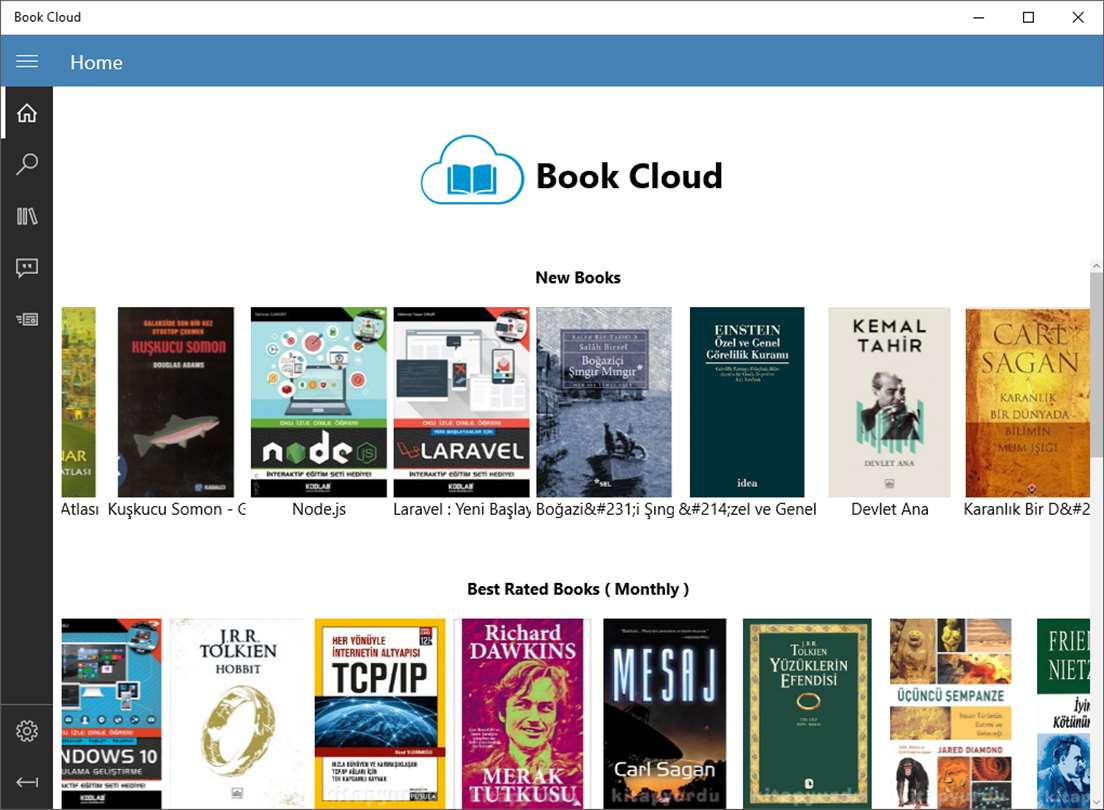Screen dimensions: 1104x810
Task: Click the 'Devlet Ana' title text
Action: coord(889,509)
